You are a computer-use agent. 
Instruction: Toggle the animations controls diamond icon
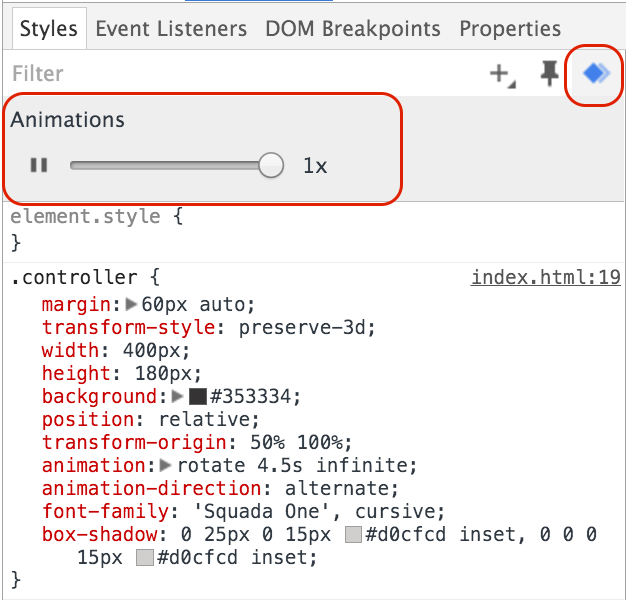pyautogui.click(x=596, y=73)
